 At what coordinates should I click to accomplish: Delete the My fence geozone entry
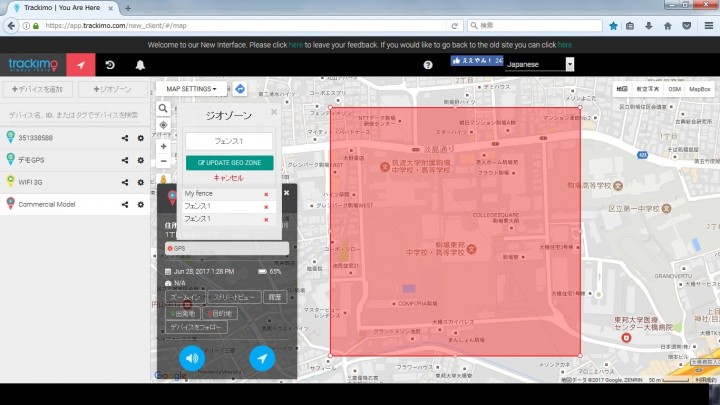(x=265, y=193)
